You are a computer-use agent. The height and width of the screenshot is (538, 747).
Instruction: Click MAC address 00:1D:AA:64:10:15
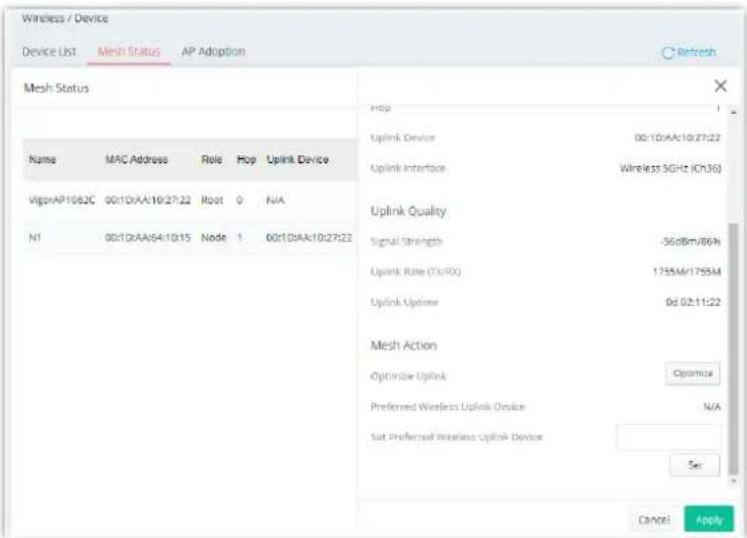click(x=148, y=237)
